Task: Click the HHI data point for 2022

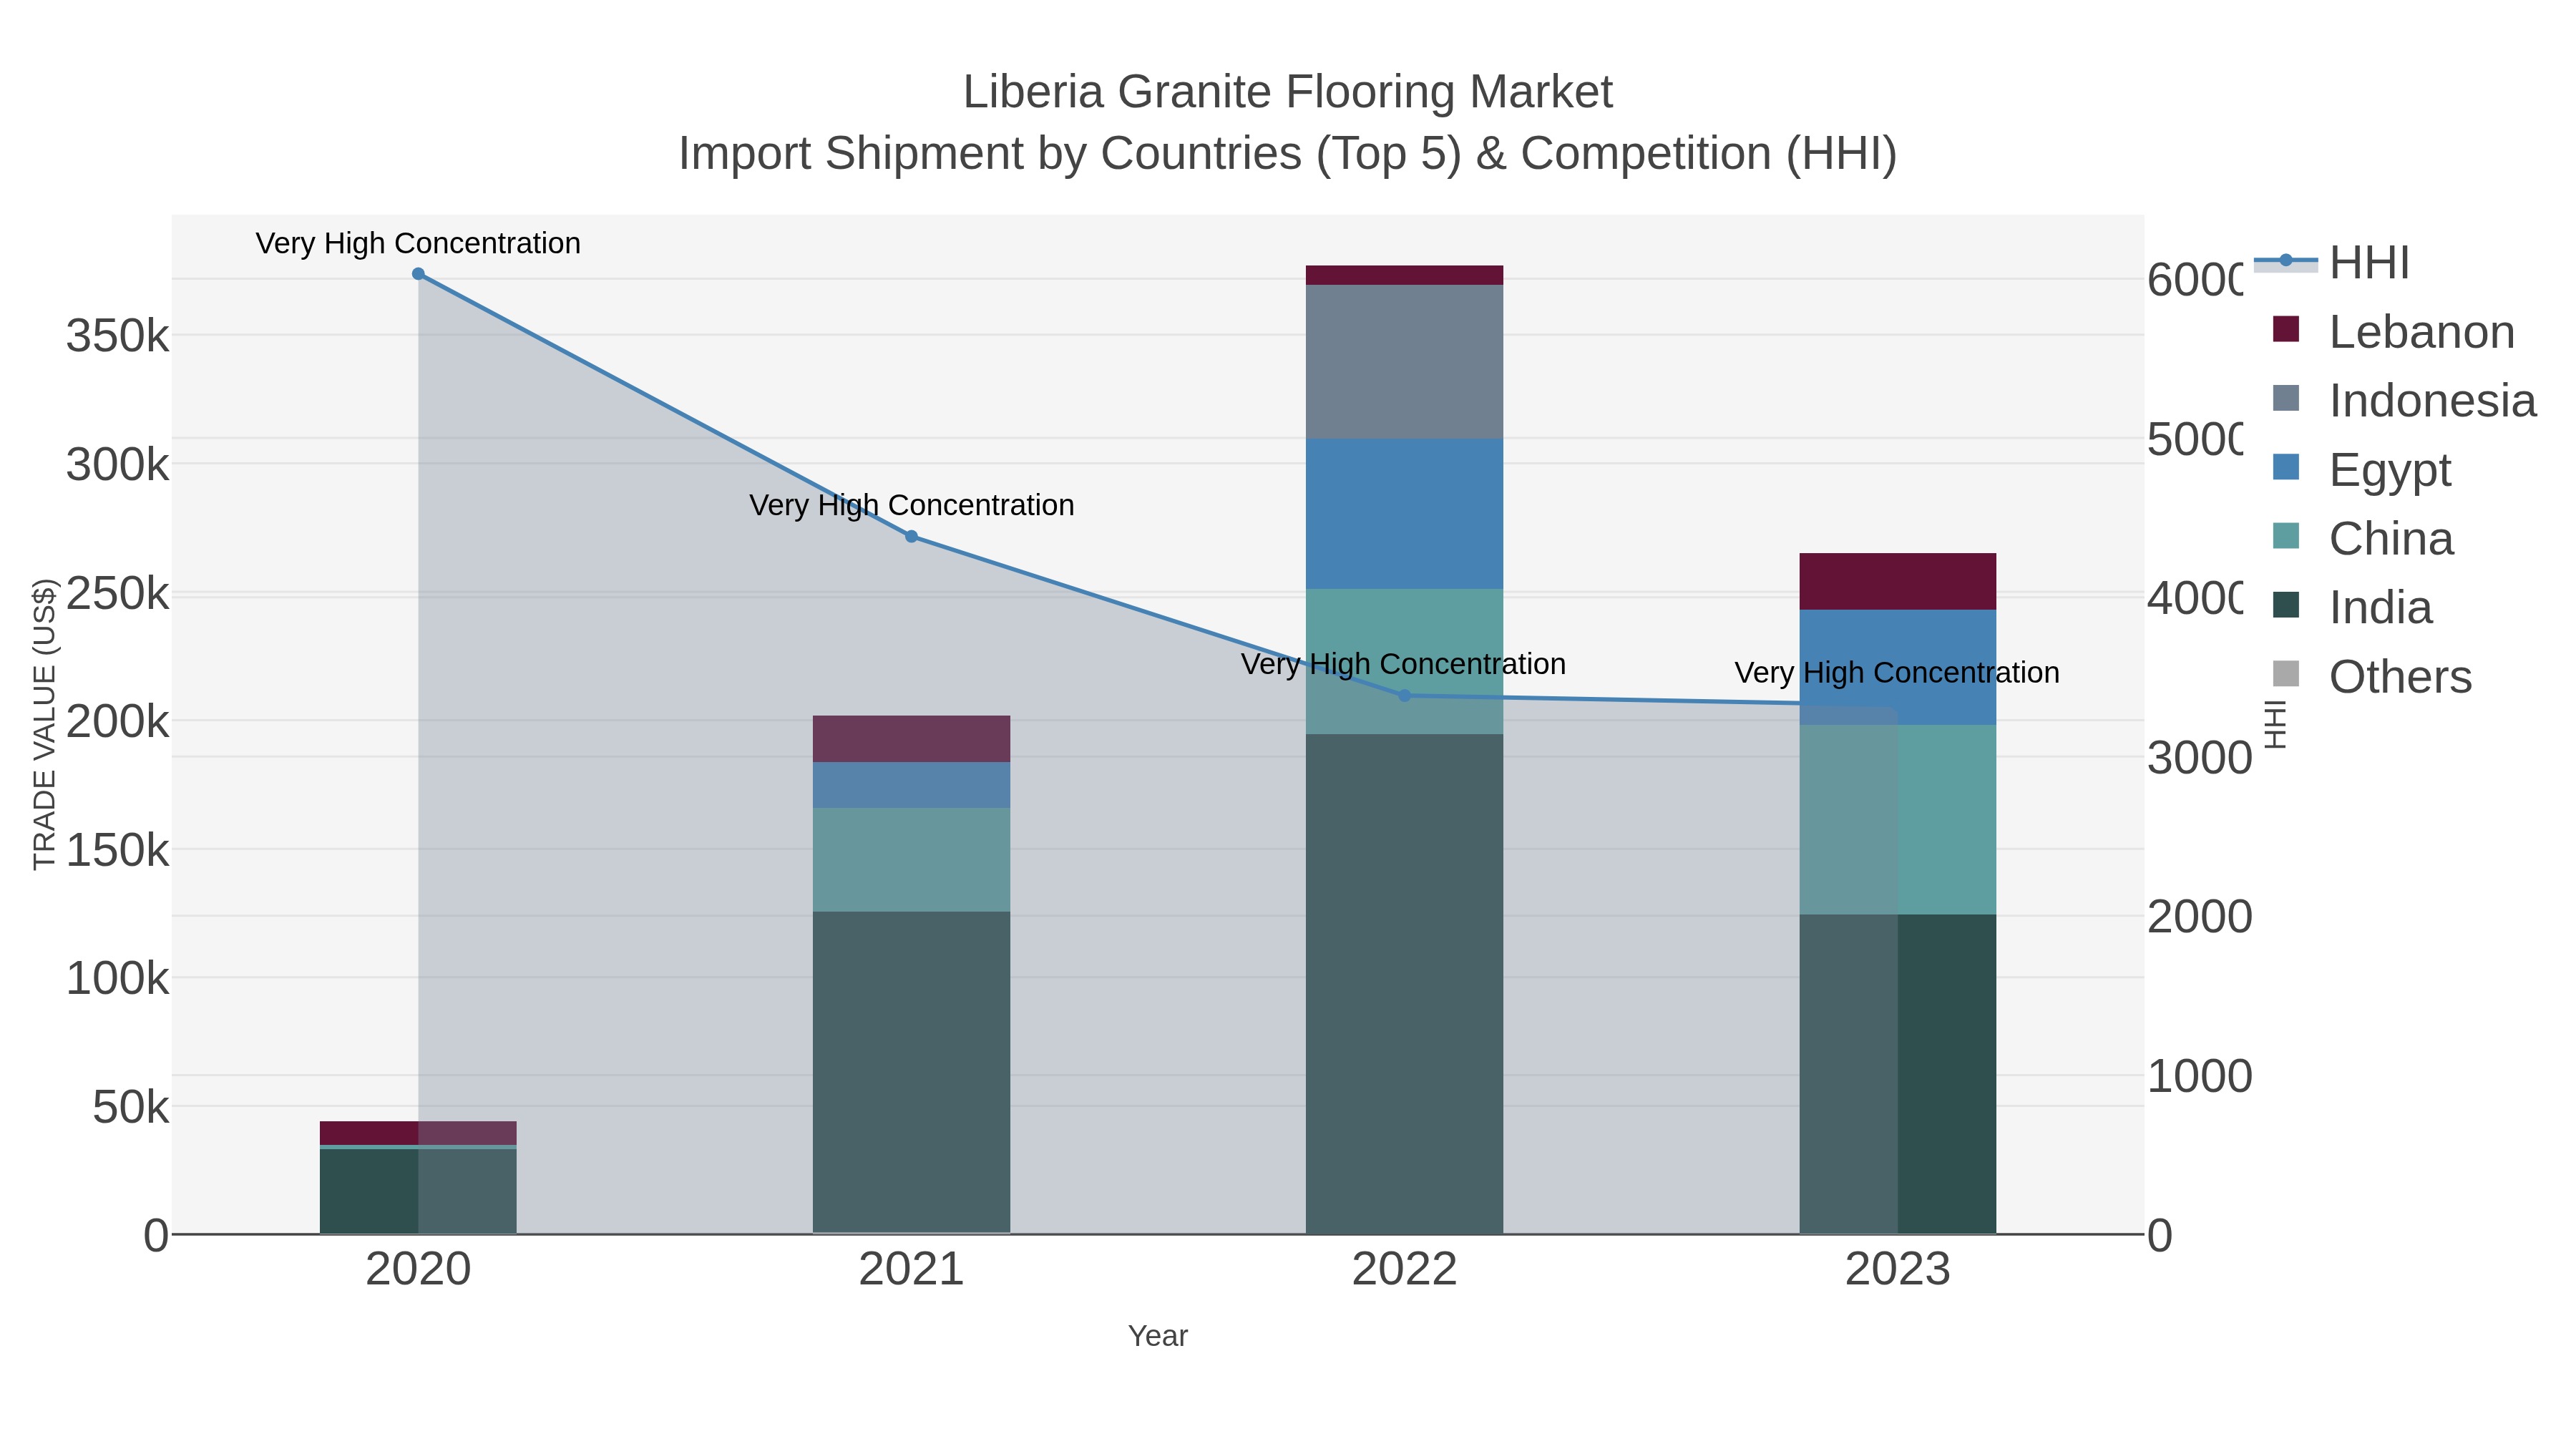Action: point(1404,696)
